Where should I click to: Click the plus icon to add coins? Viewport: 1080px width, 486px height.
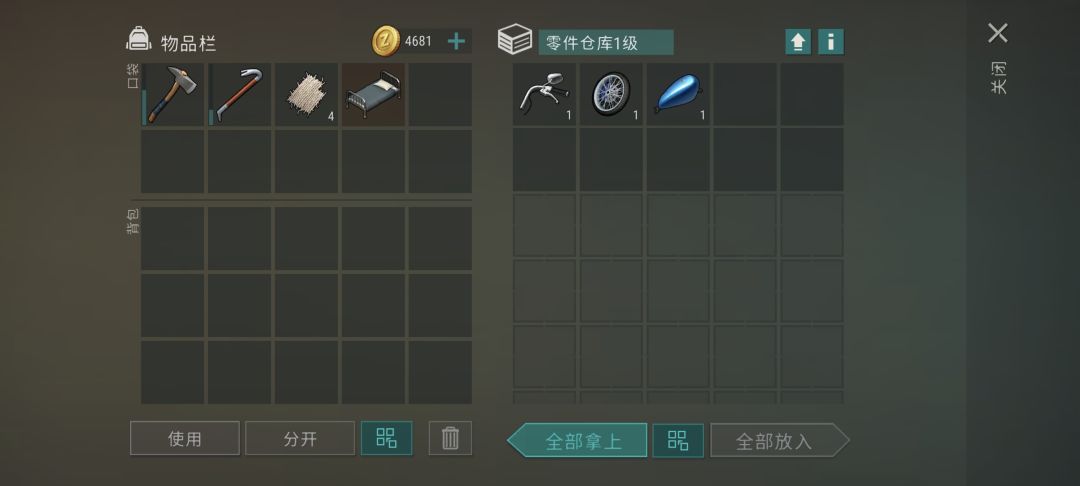pyautogui.click(x=456, y=41)
